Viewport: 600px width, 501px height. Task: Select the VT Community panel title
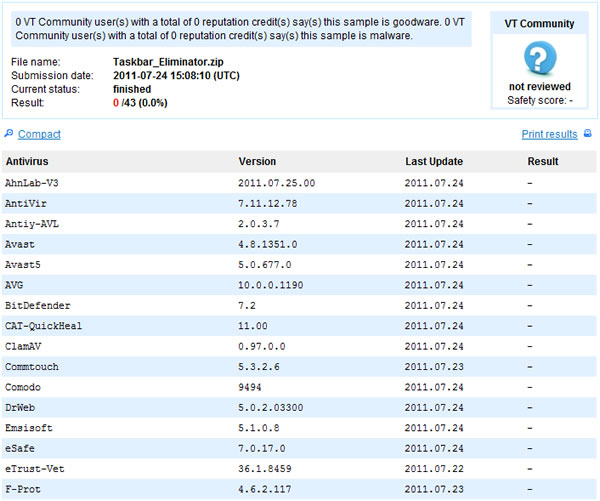point(539,23)
